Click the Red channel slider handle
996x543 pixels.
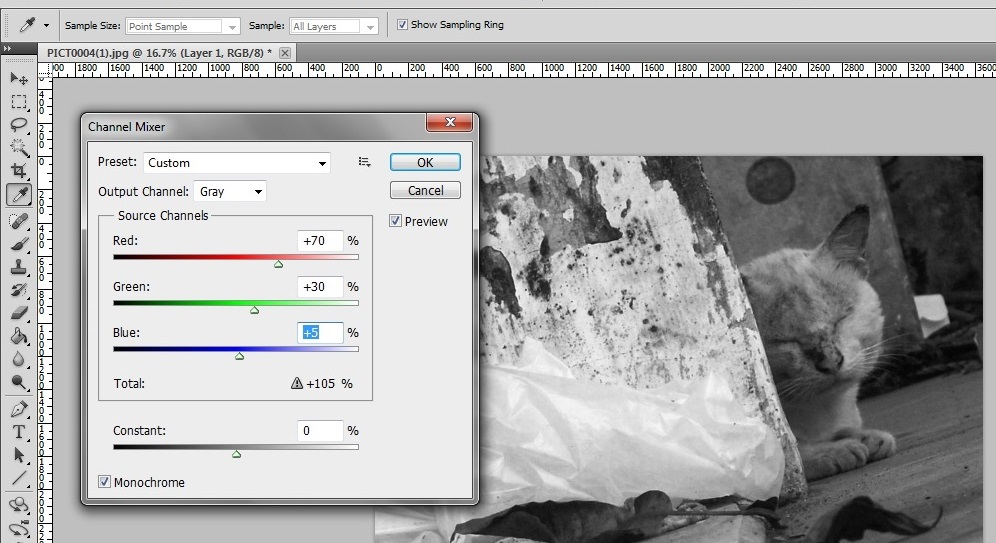pos(278,264)
